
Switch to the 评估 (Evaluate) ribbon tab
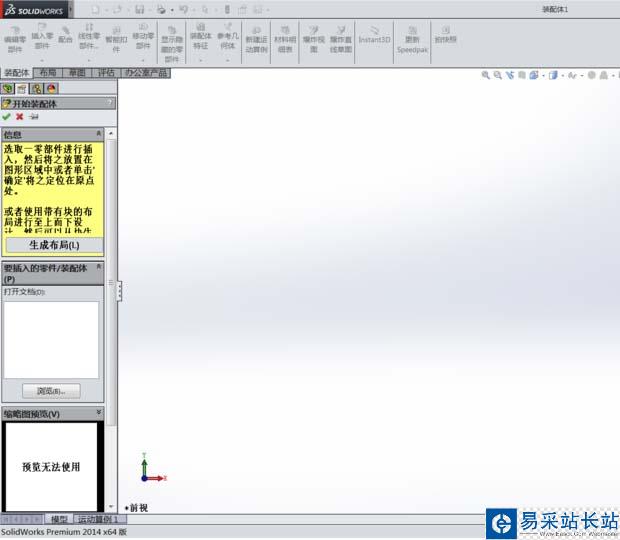point(106,73)
